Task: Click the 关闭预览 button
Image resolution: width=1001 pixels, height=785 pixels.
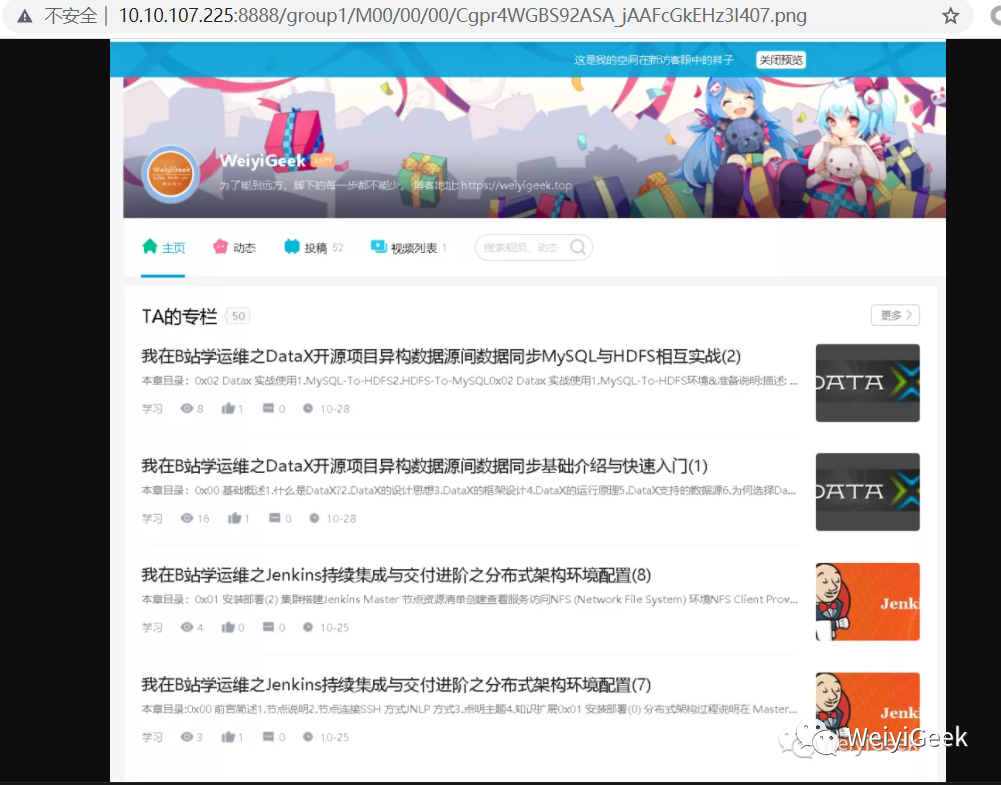Action: [x=781, y=60]
